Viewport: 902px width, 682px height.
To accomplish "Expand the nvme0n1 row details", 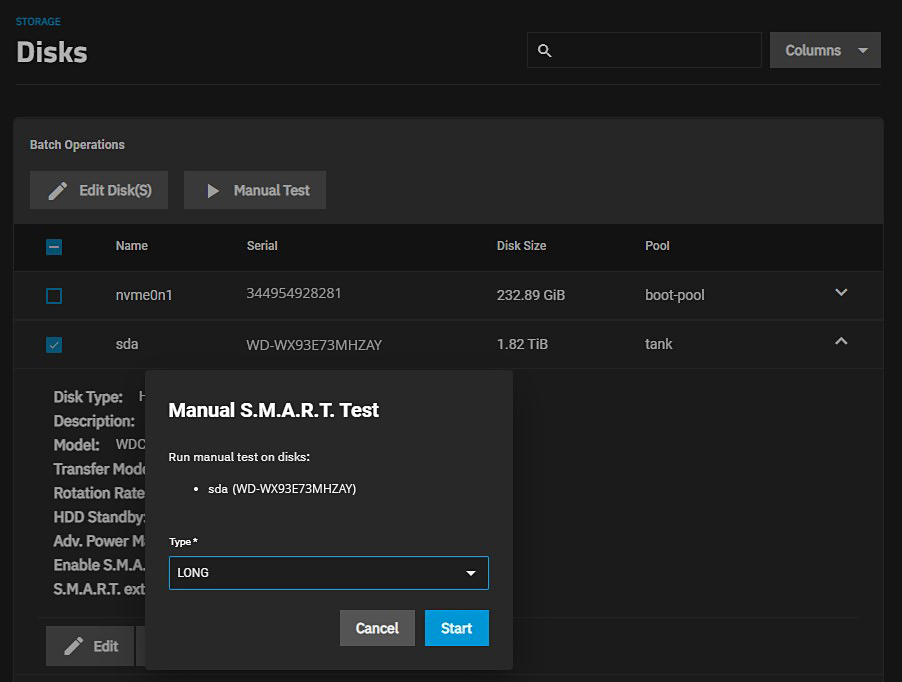I will [841, 293].
